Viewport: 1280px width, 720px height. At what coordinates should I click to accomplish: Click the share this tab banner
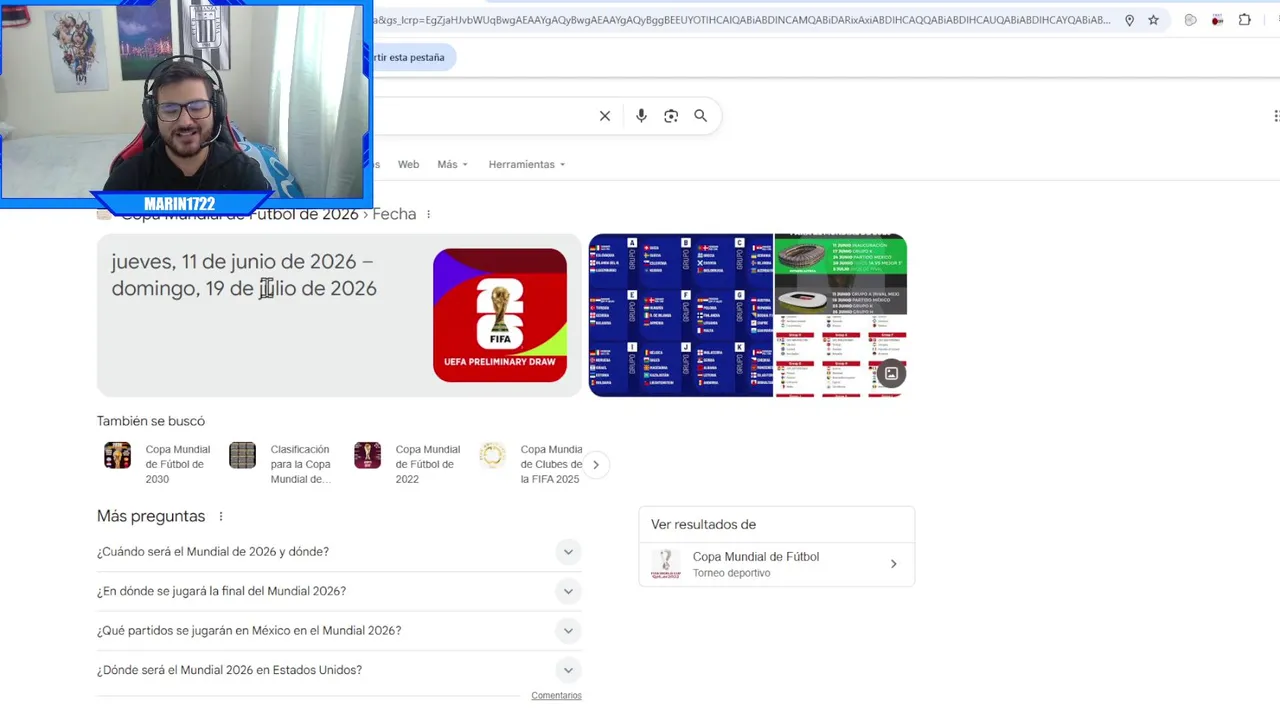[413, 57]
